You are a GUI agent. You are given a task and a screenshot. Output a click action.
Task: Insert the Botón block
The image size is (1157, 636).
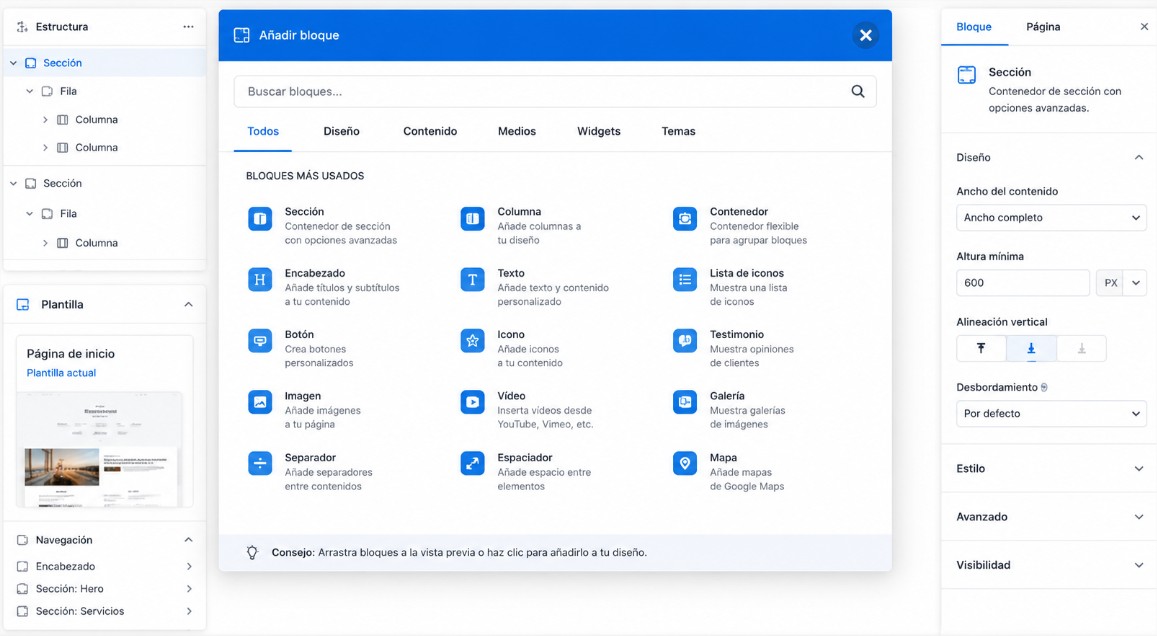(x=301, y=348)
